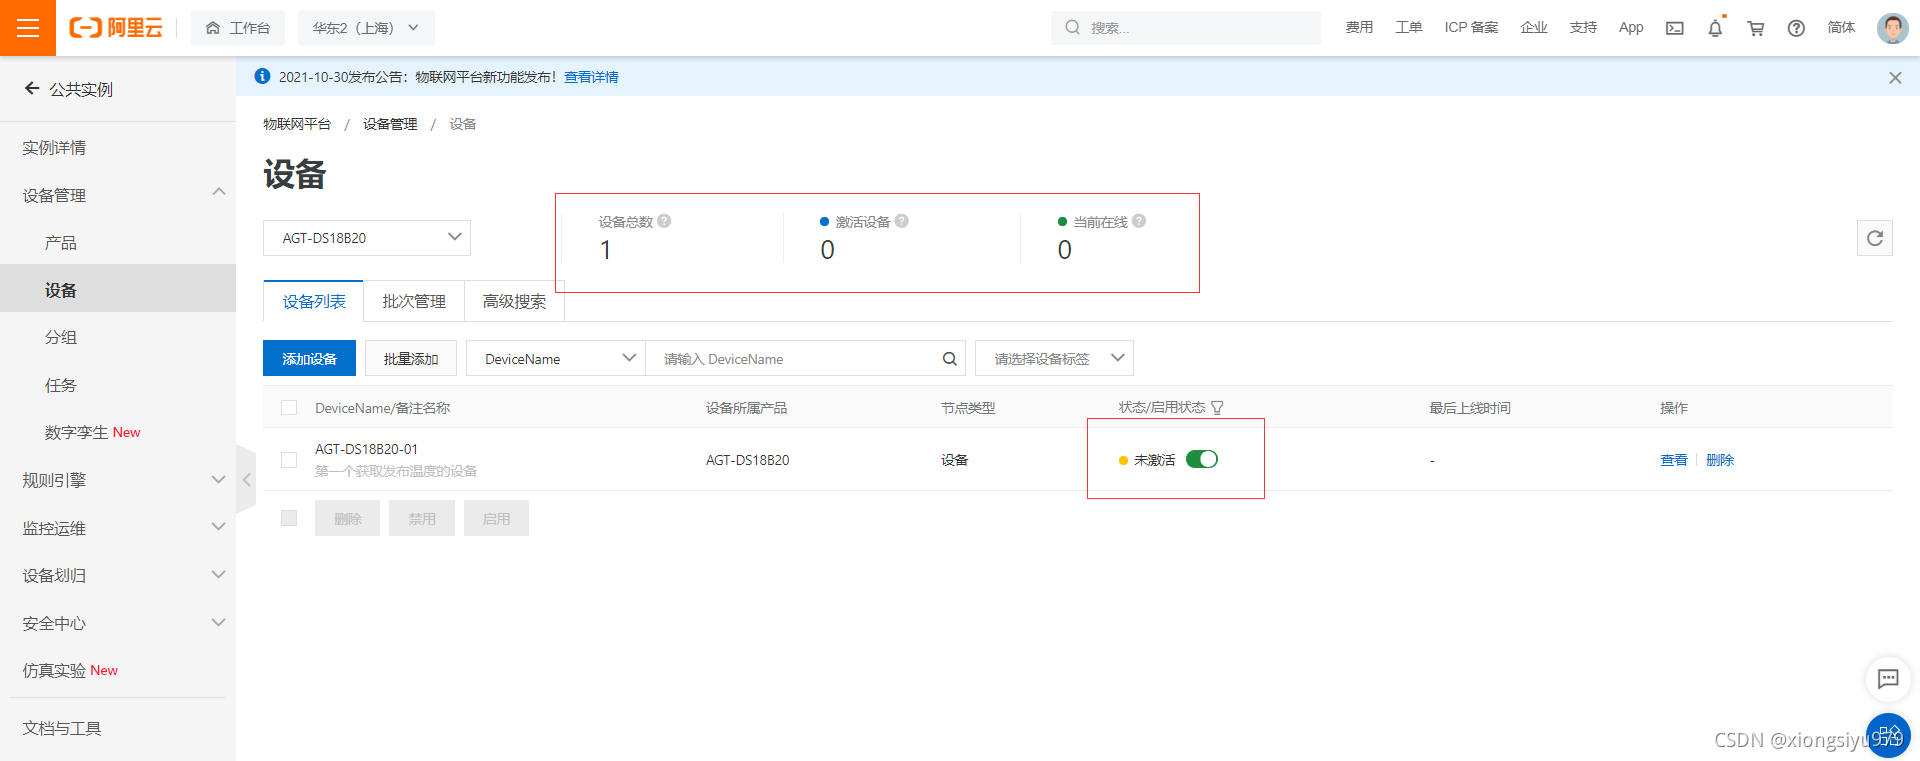Click the 物联网平台 breadcrumb

click(x=297, y=124)
